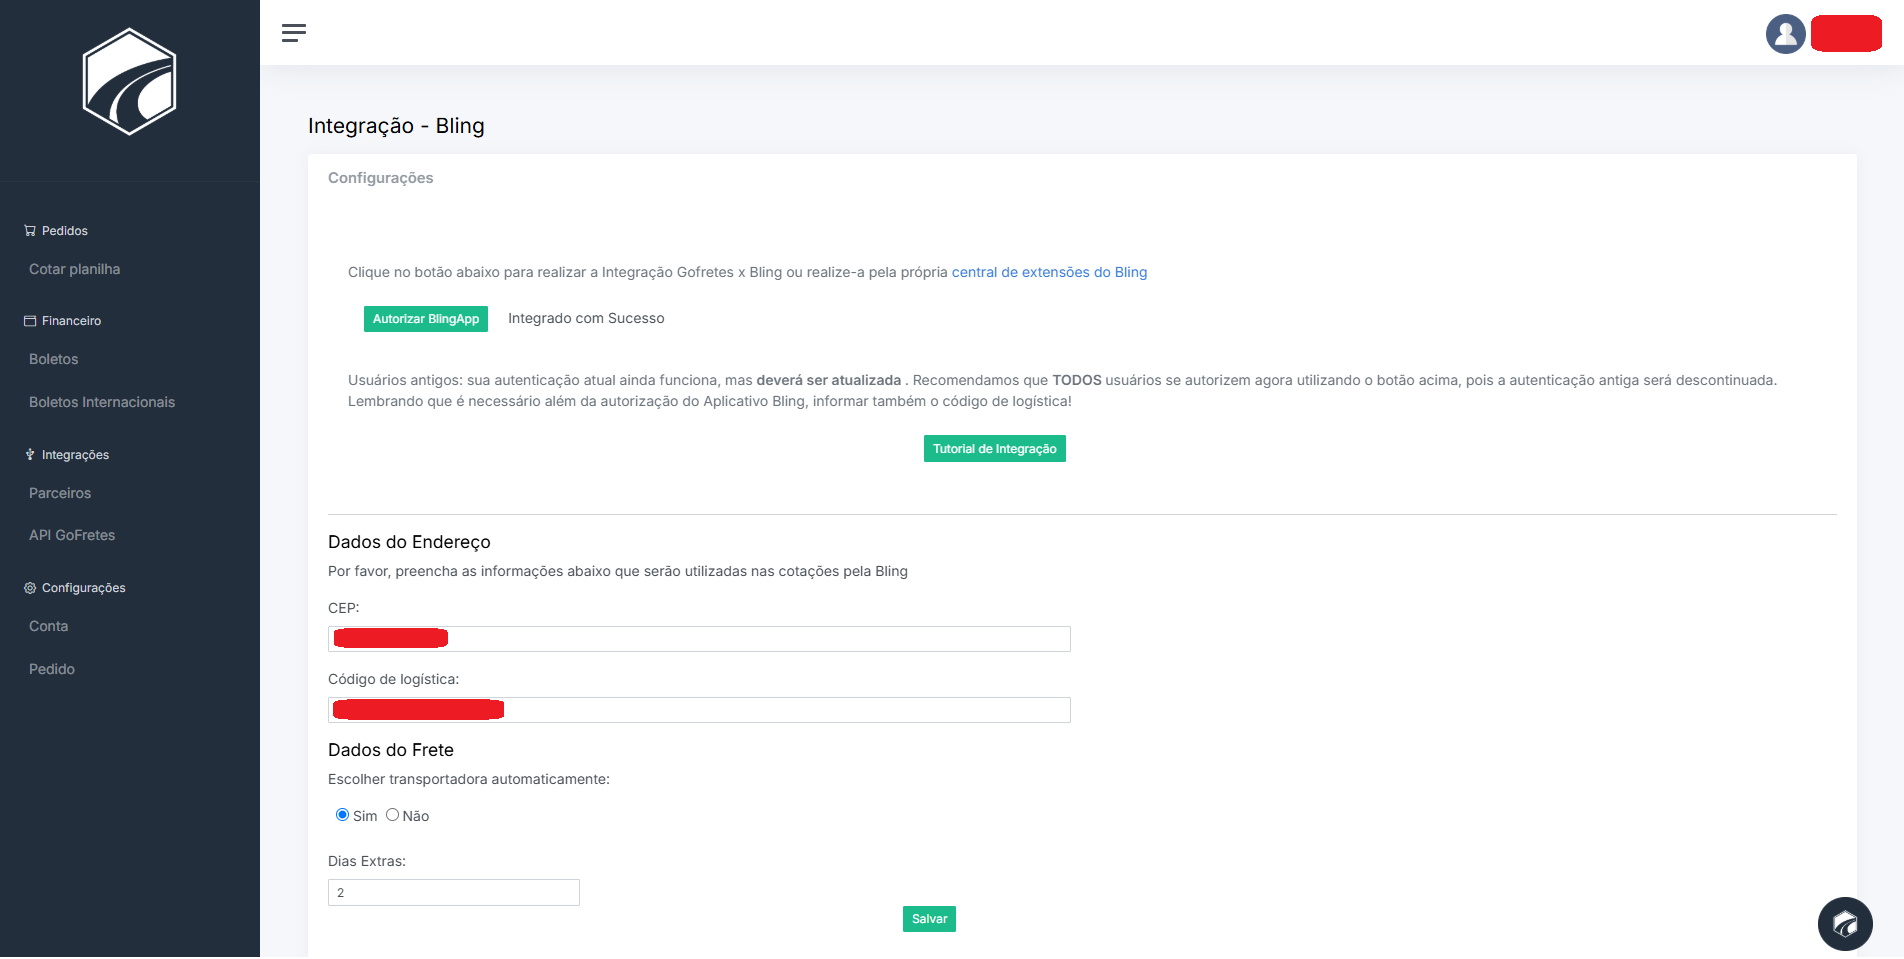Click the Dias Extras field

tap(454, 893)
